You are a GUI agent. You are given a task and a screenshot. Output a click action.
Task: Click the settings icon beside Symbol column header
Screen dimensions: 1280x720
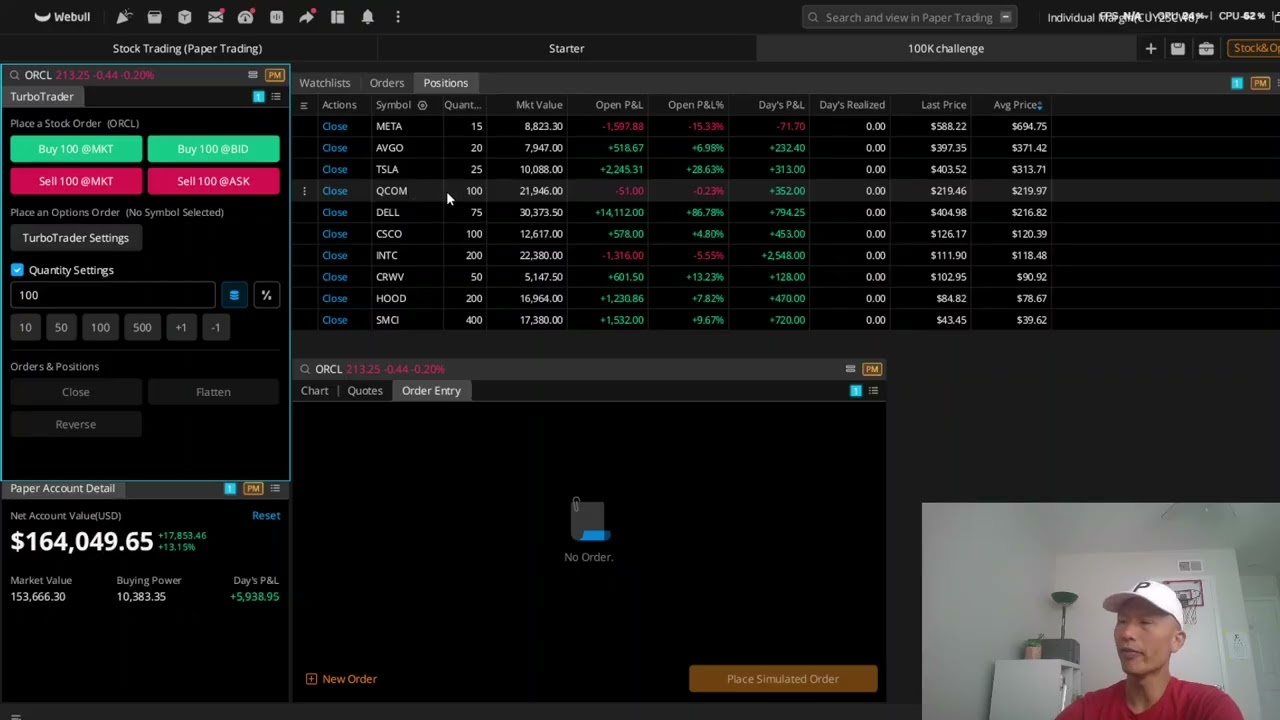click(x=422, y=105)
